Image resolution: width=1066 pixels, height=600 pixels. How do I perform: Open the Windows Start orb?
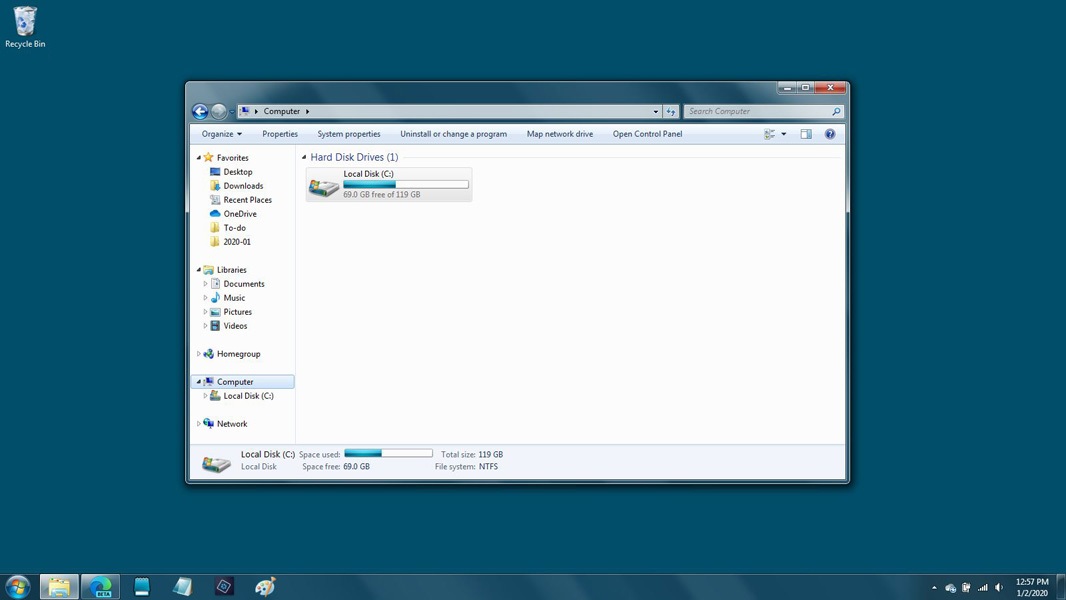[x=18, y=586]
